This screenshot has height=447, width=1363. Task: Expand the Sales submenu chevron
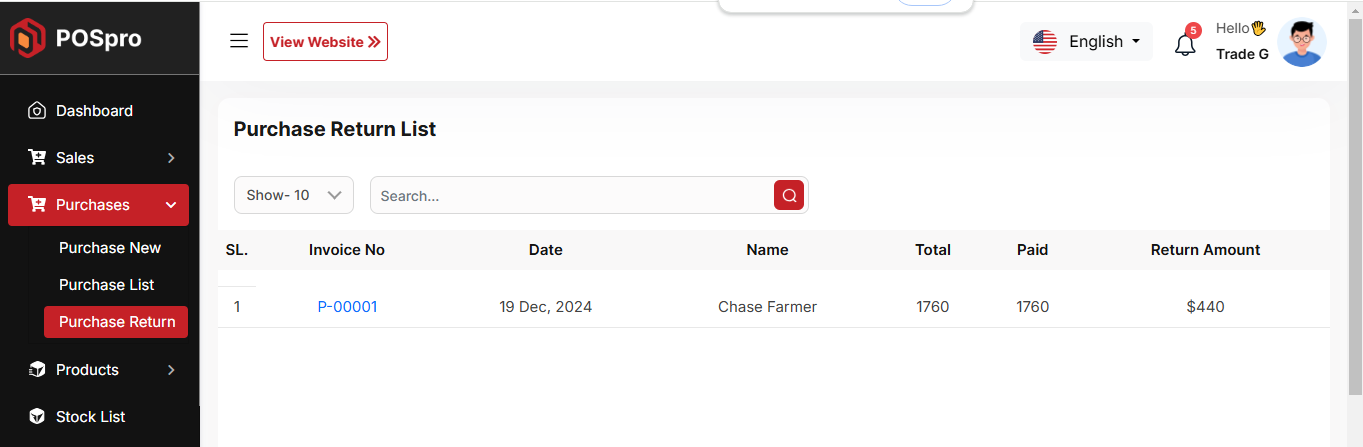click(171, 158)
